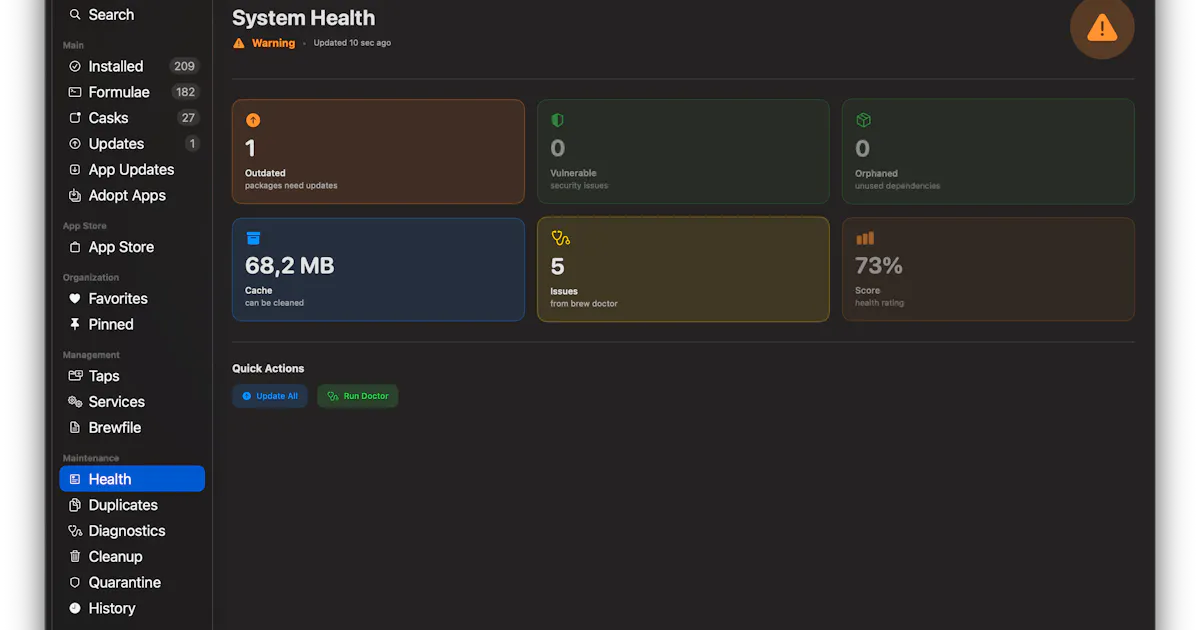Click the green shield icon on Vulnerable card

[558, 120]
